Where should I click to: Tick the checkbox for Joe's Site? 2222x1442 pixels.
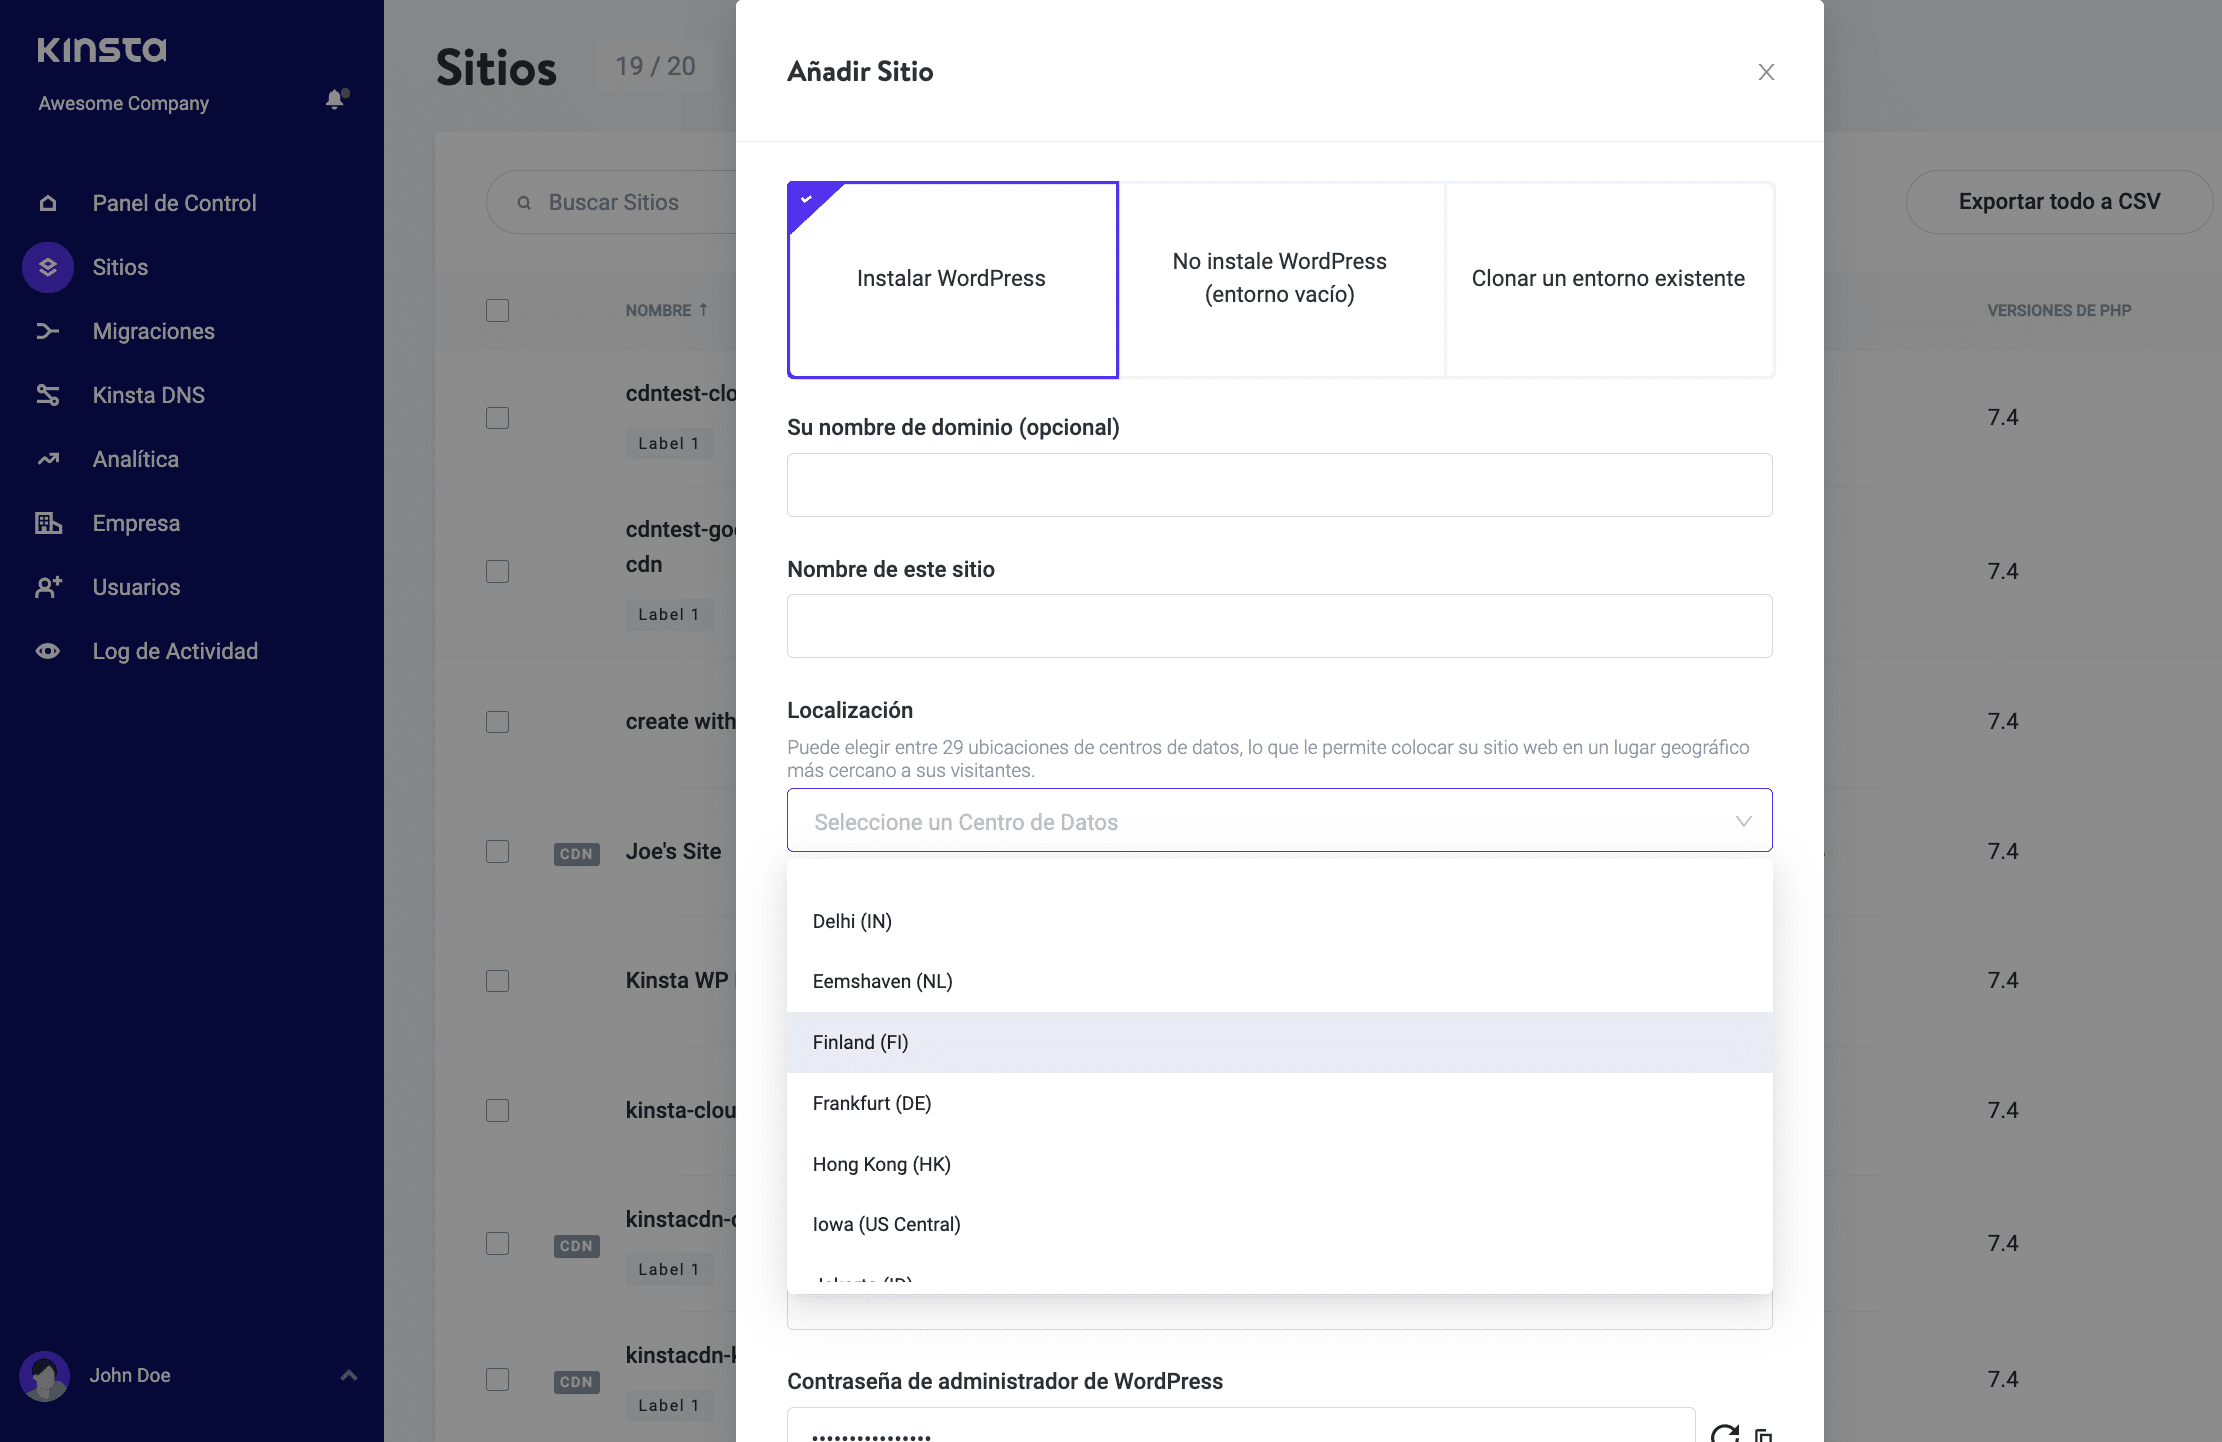pyautogui.click(x=497, y=851)
